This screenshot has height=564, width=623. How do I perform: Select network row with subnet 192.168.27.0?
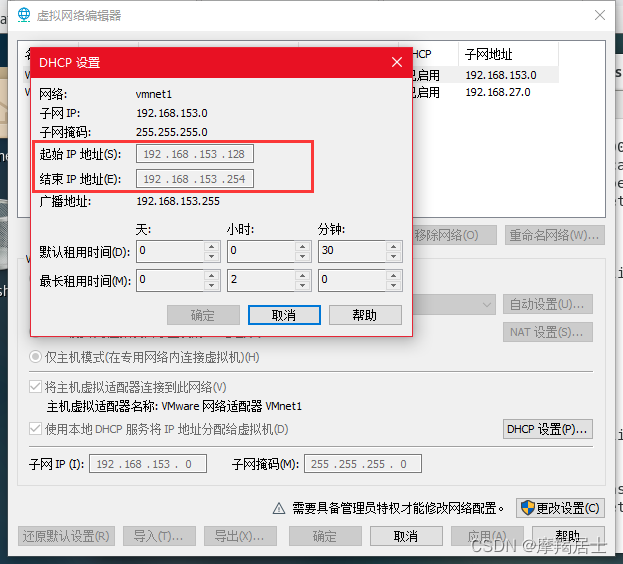pos(486,92)
